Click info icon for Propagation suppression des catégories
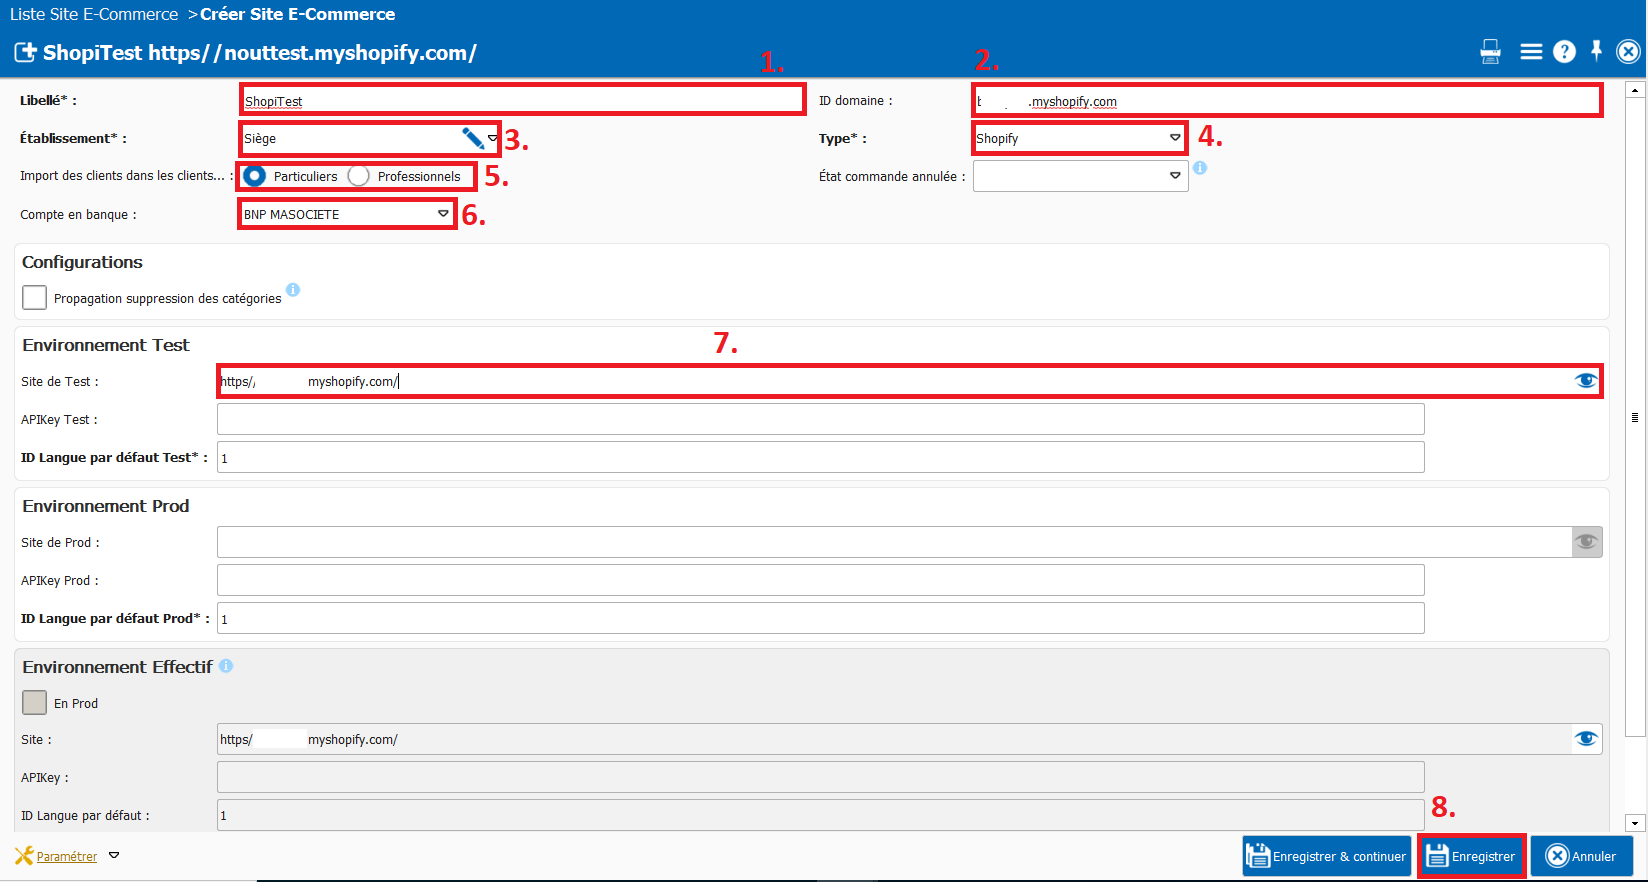1648x882 pixels. [x=293, y=290]
